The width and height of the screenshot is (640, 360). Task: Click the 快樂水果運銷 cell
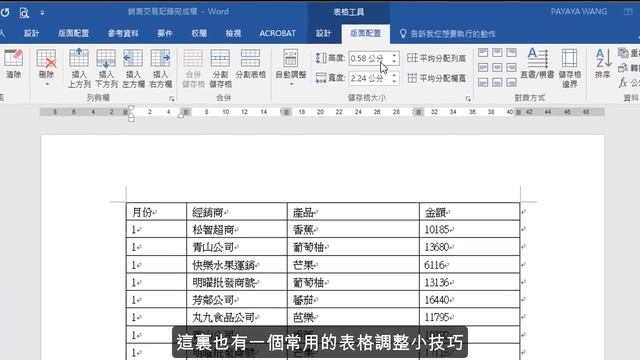pos(237,265)
